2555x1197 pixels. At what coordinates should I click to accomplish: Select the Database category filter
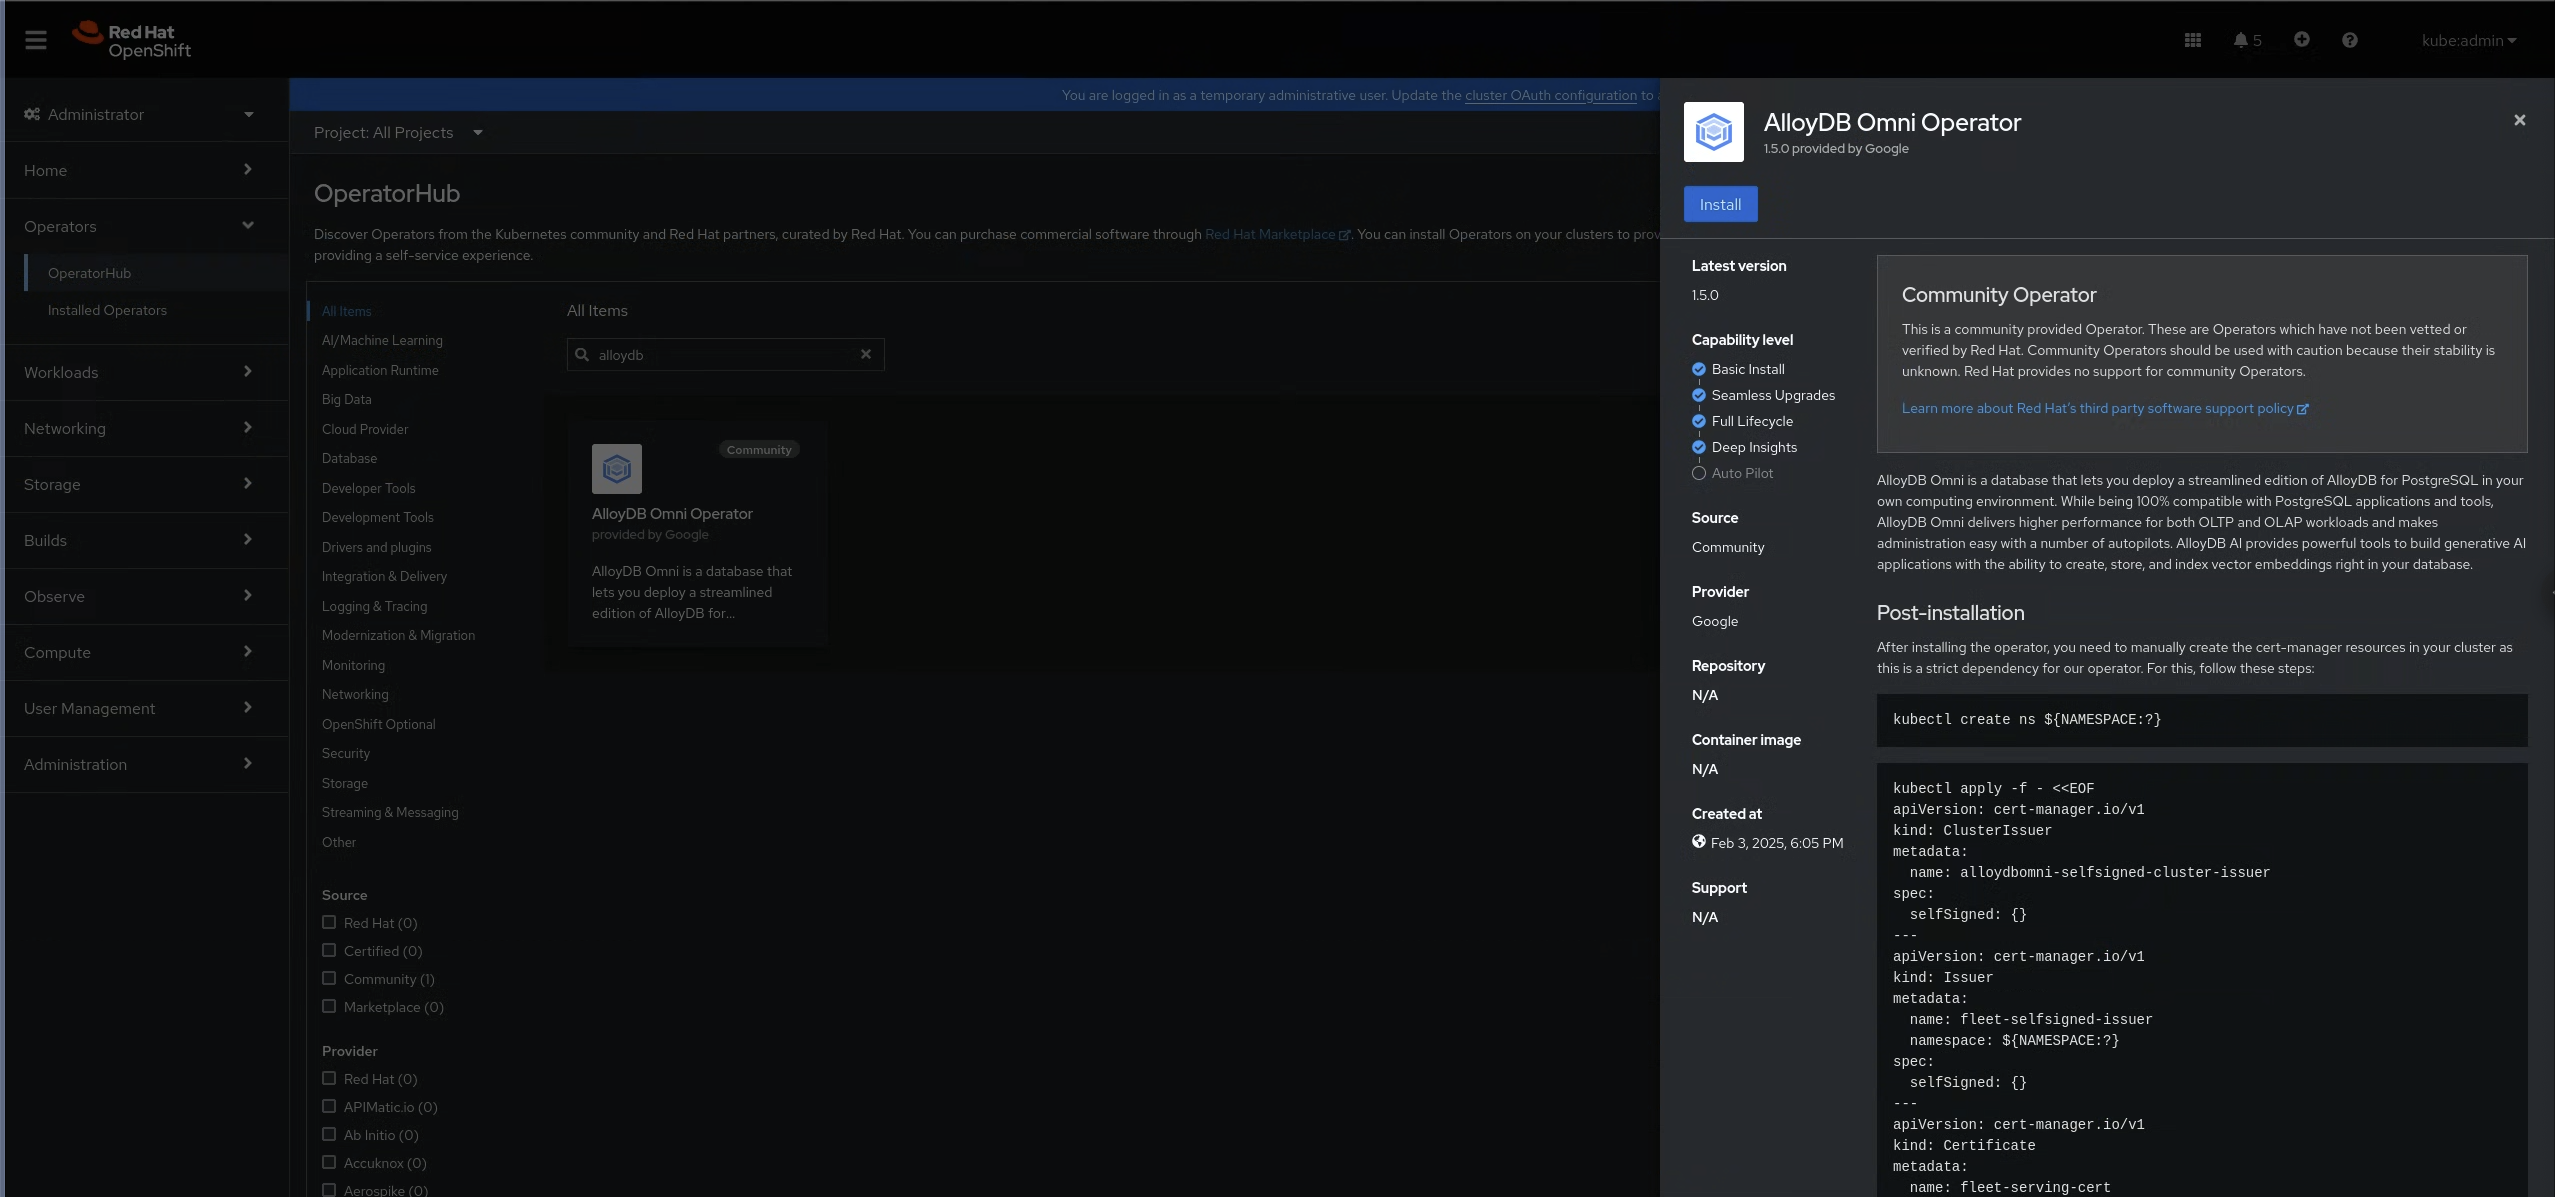349,458
